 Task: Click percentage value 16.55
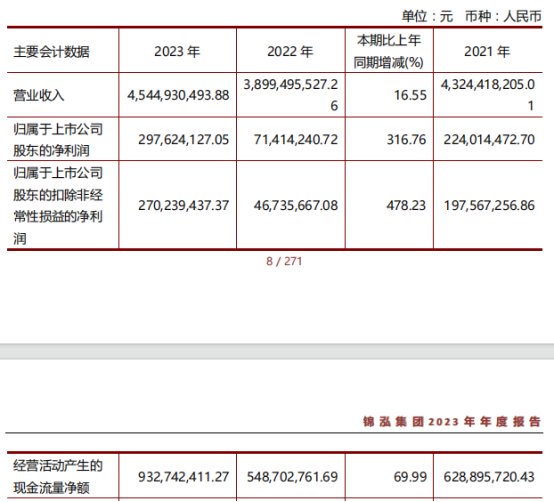coord(410,95)
